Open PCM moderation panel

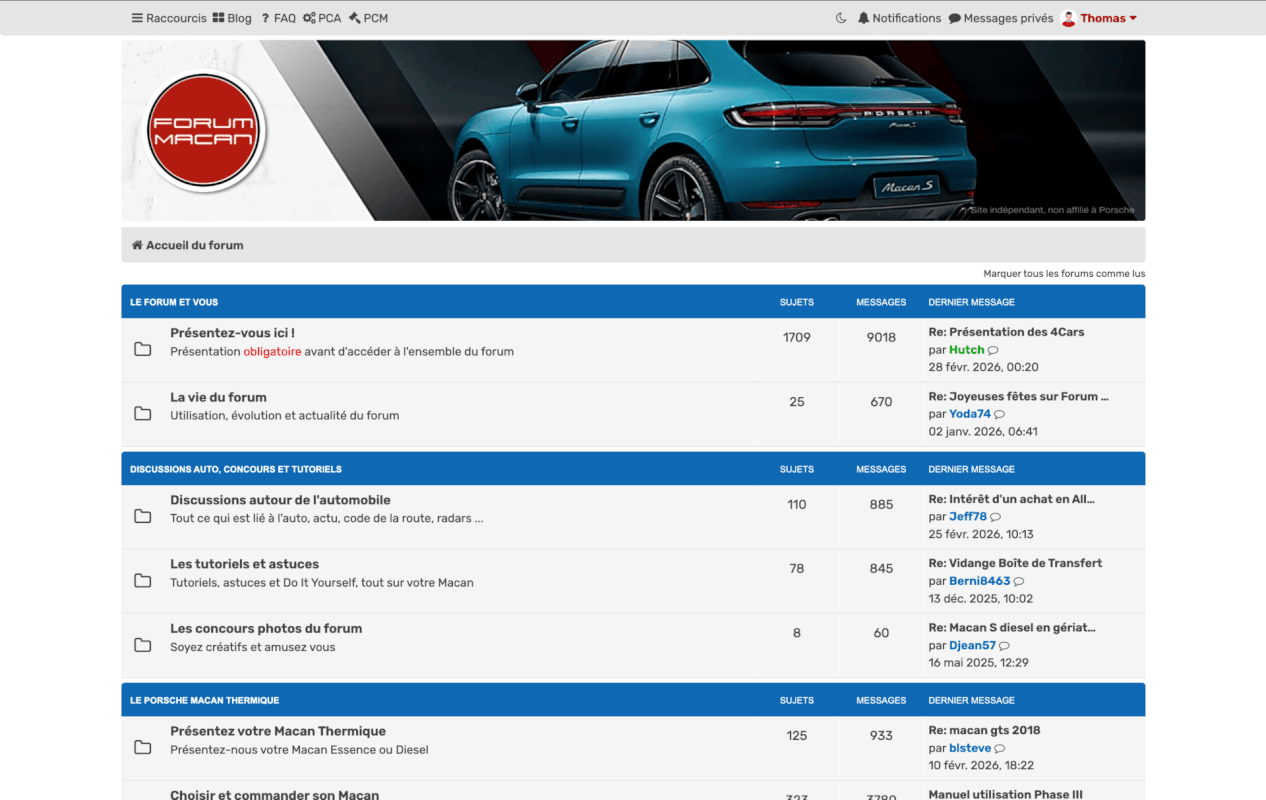tap(368, 18)
